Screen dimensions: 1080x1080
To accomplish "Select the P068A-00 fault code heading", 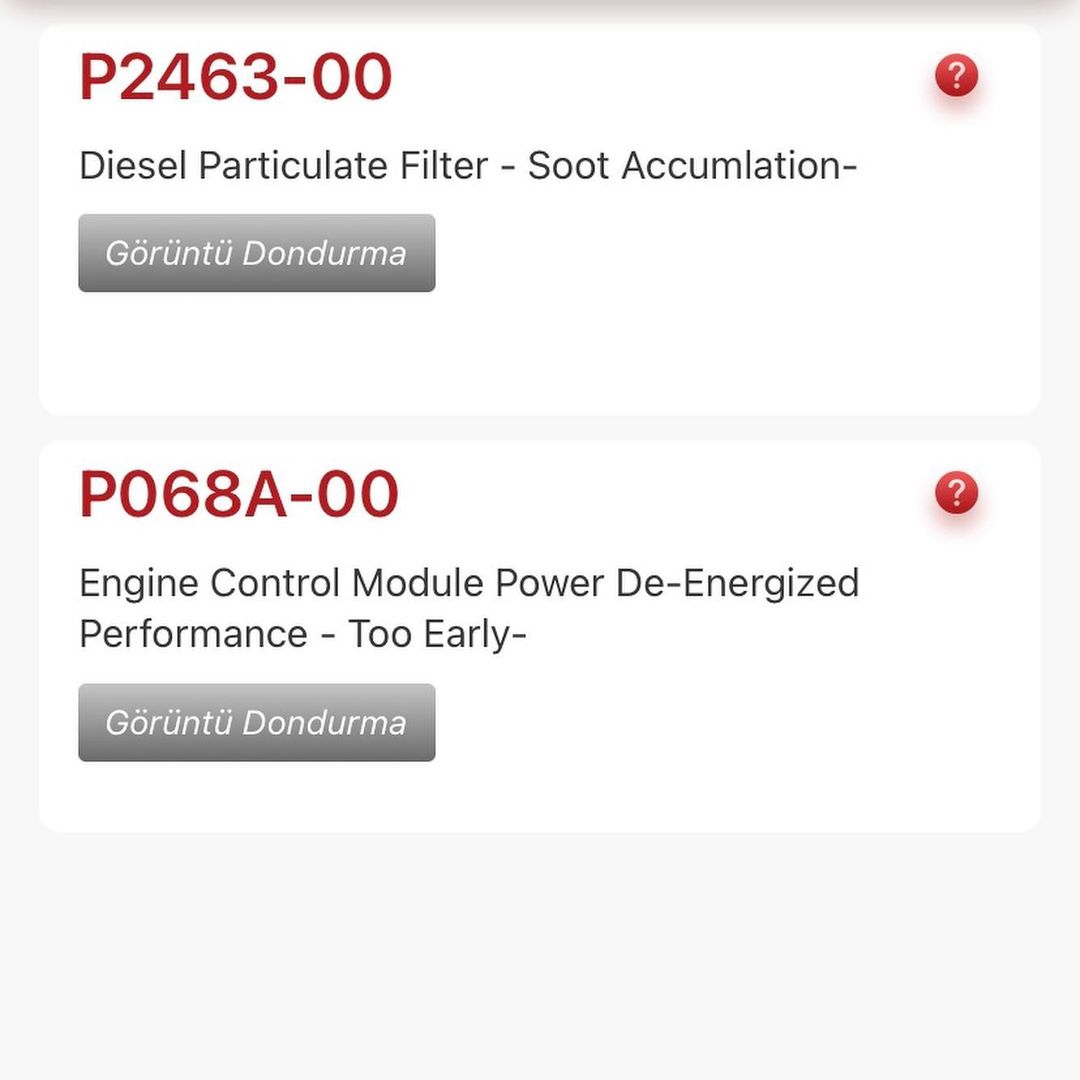I will [238, 494].
